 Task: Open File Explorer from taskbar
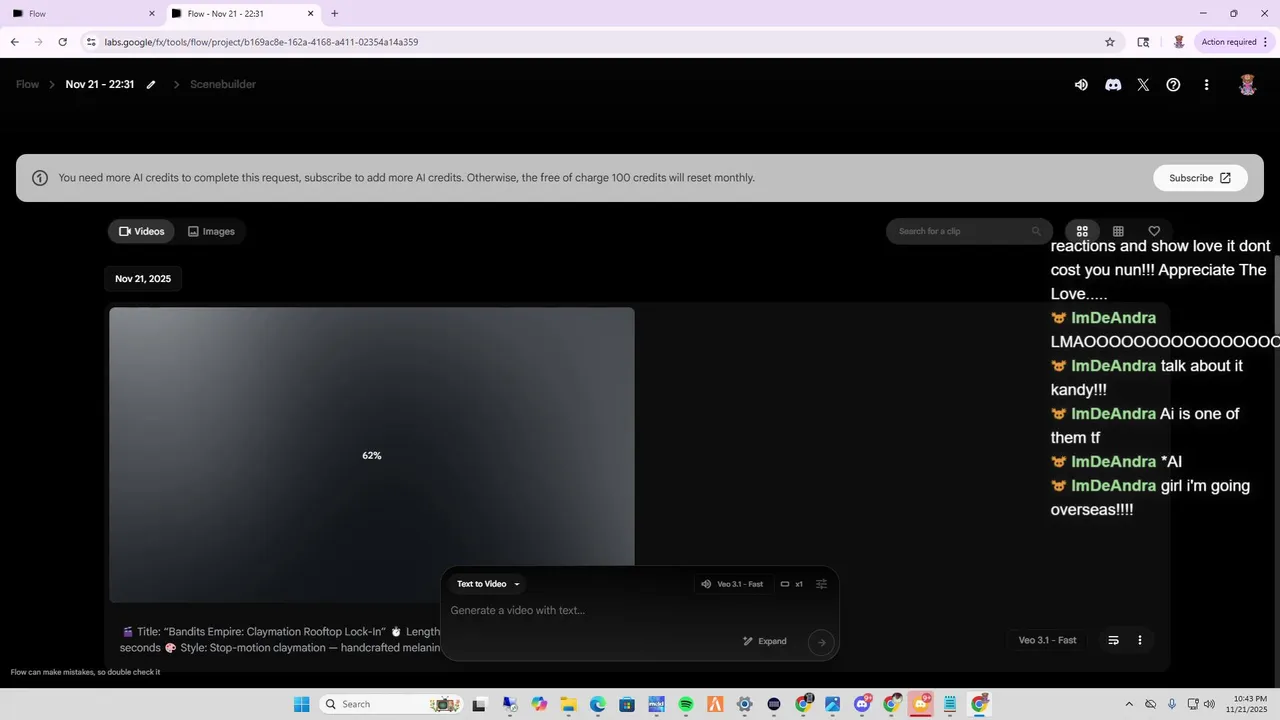pyautogui.click(x=568, y=704)
